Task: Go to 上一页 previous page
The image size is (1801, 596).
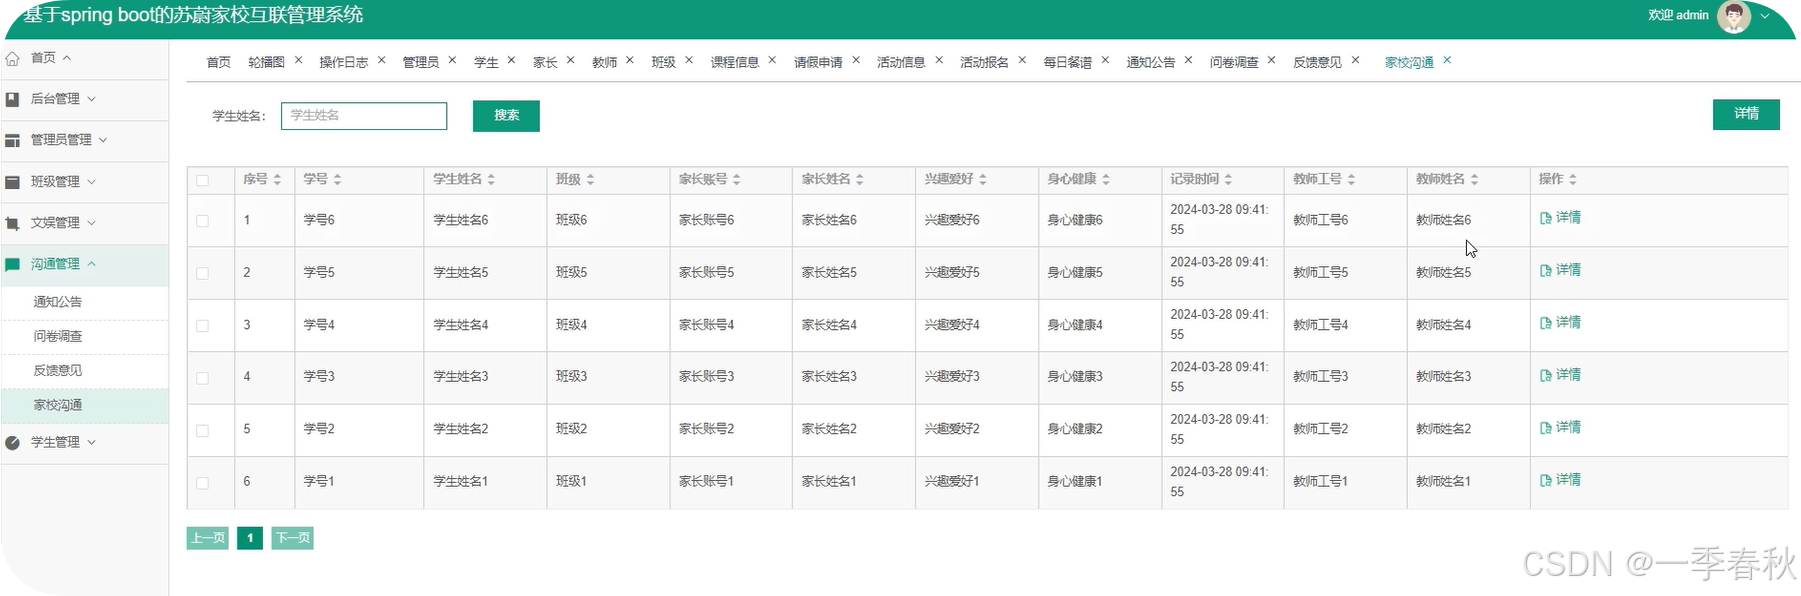Action: (208, 538)
